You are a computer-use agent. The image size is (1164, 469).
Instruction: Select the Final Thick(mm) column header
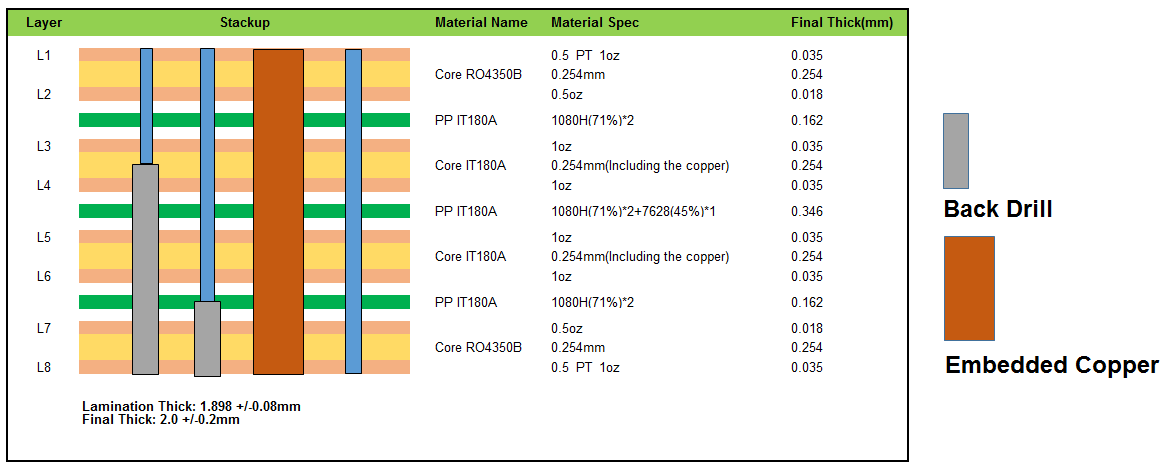pyautogui.click(x=841, y=22)
